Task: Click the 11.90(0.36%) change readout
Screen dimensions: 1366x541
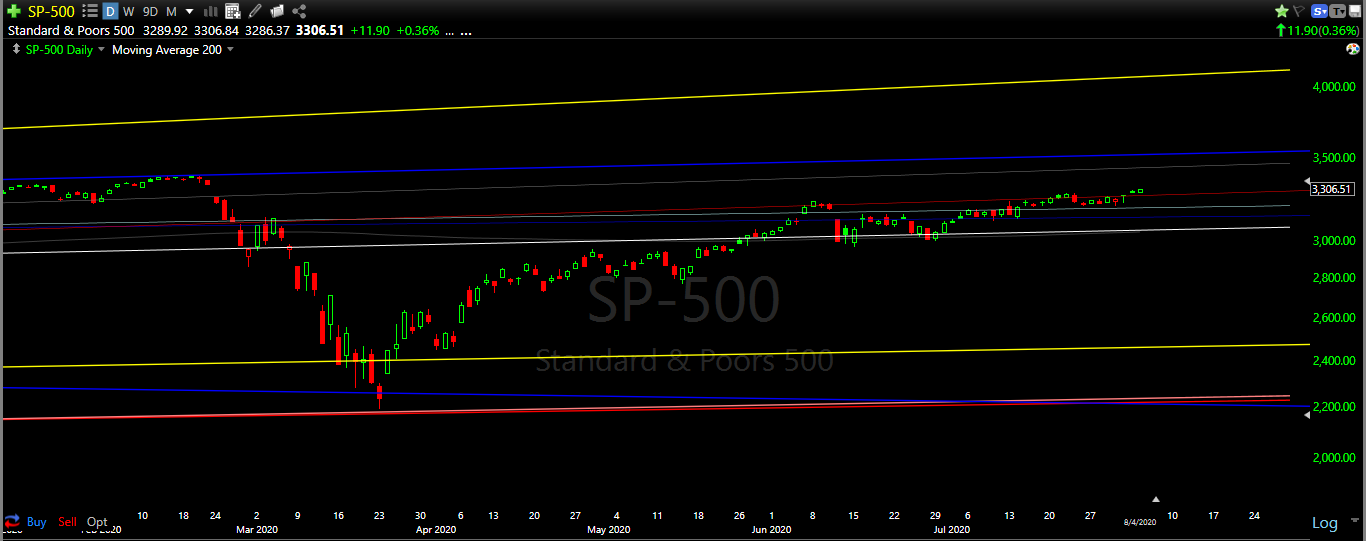Action: 1318,30
